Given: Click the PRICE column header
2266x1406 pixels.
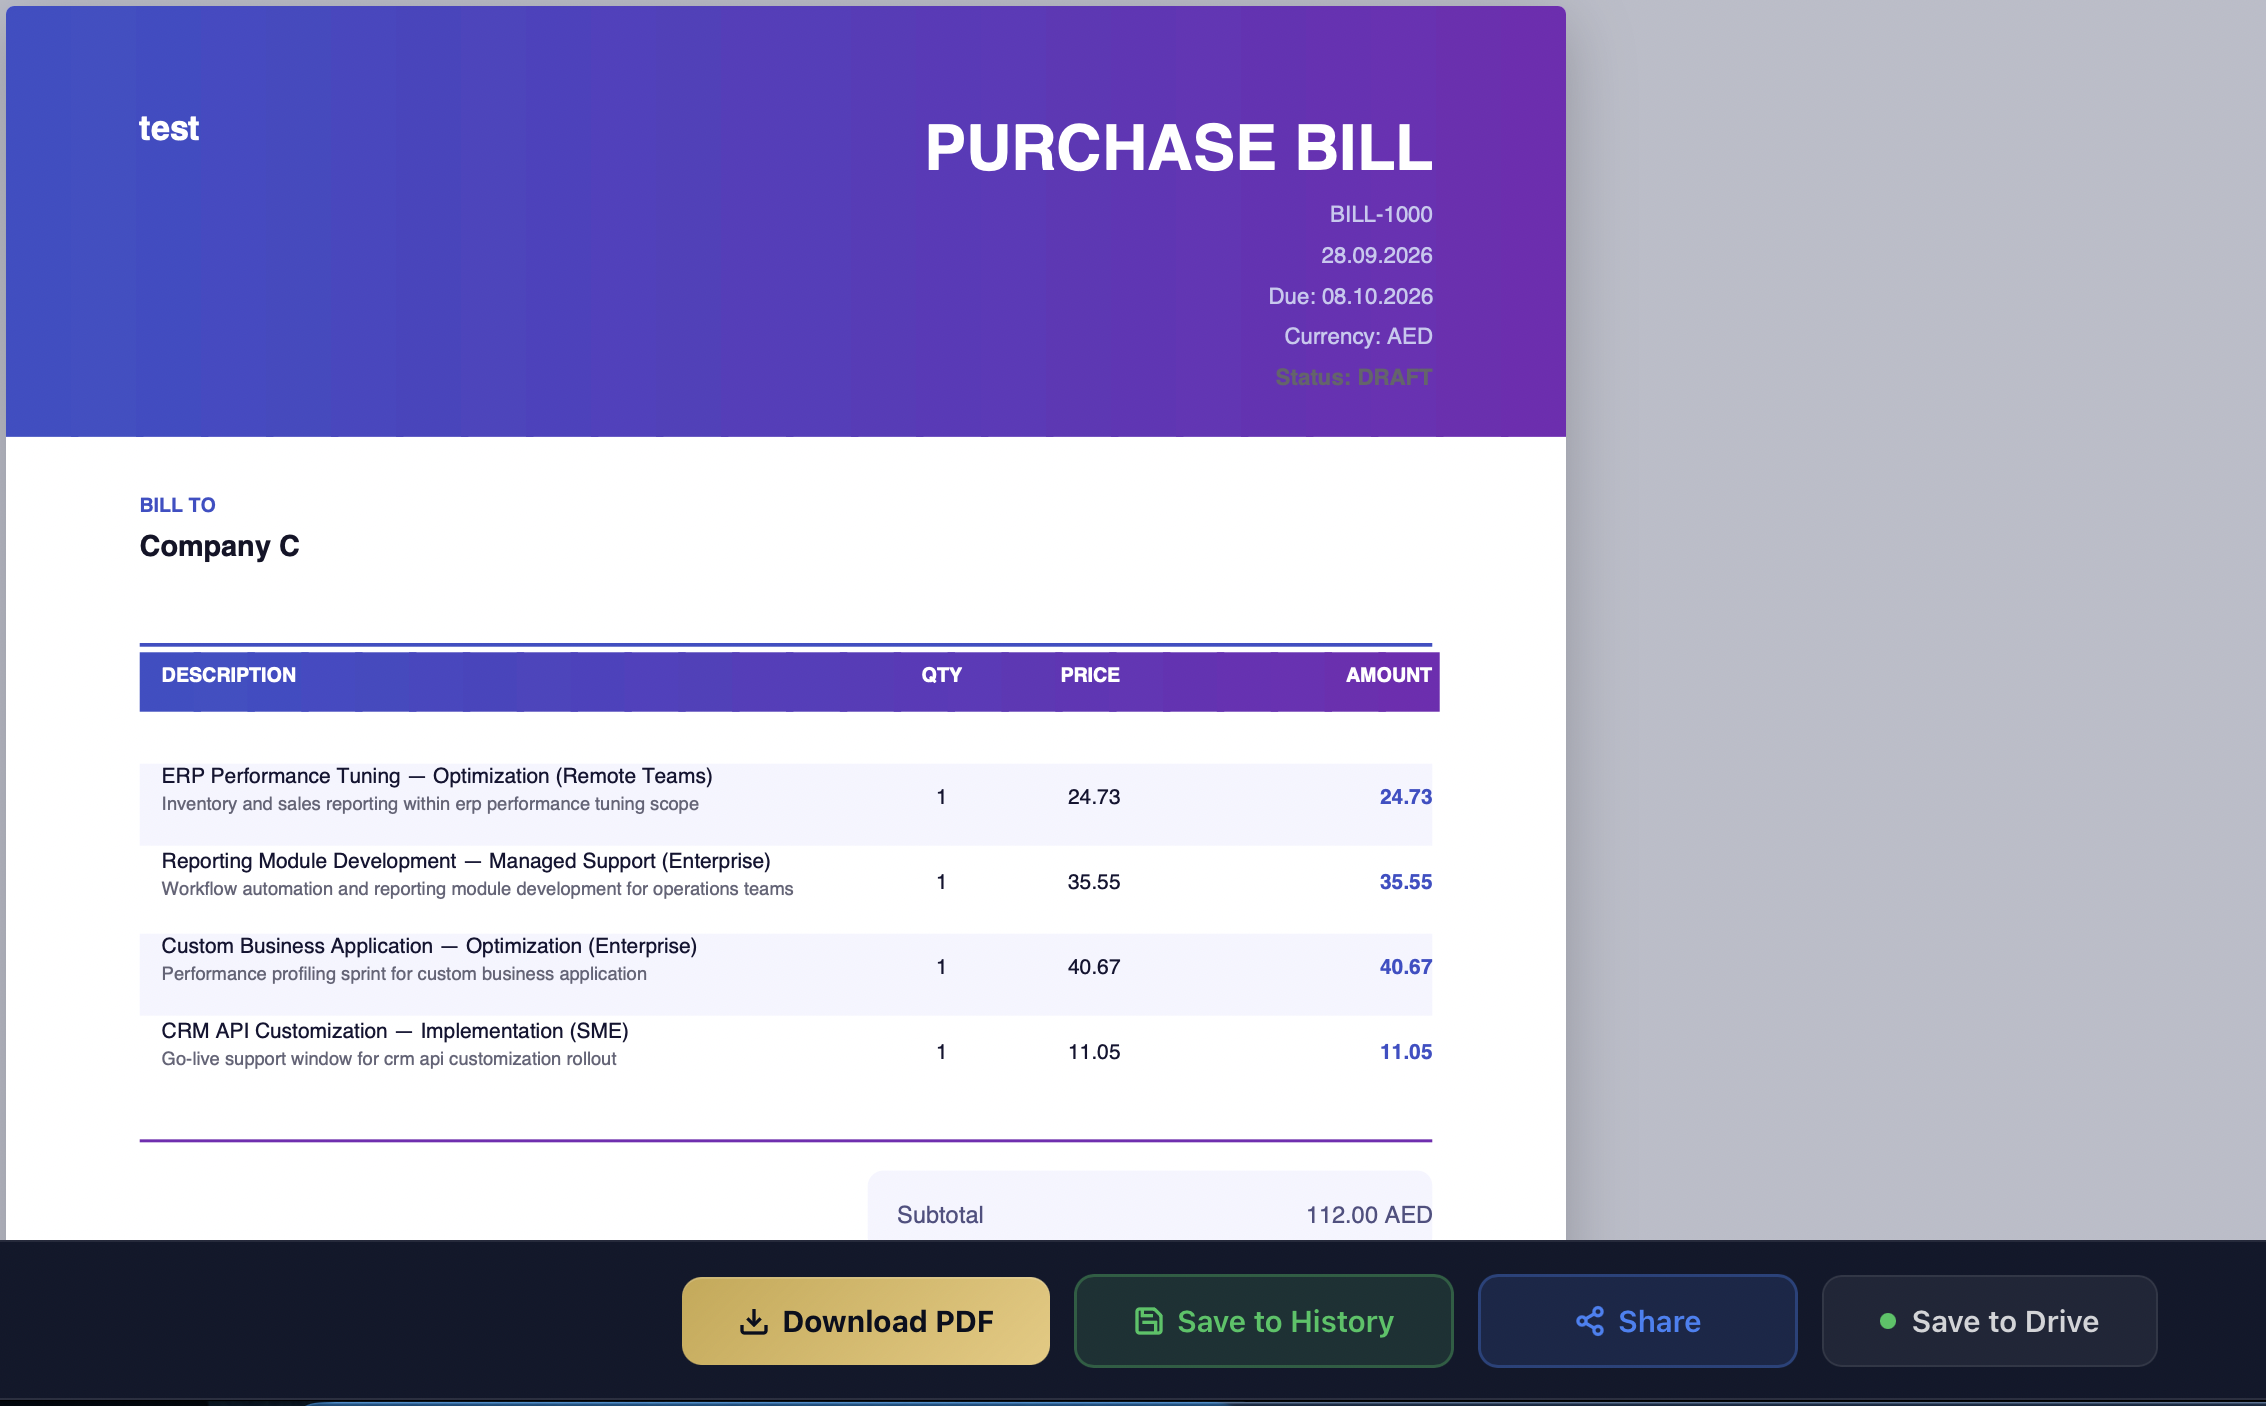Looking at the screenshot, I should (x=1090, y=675).
